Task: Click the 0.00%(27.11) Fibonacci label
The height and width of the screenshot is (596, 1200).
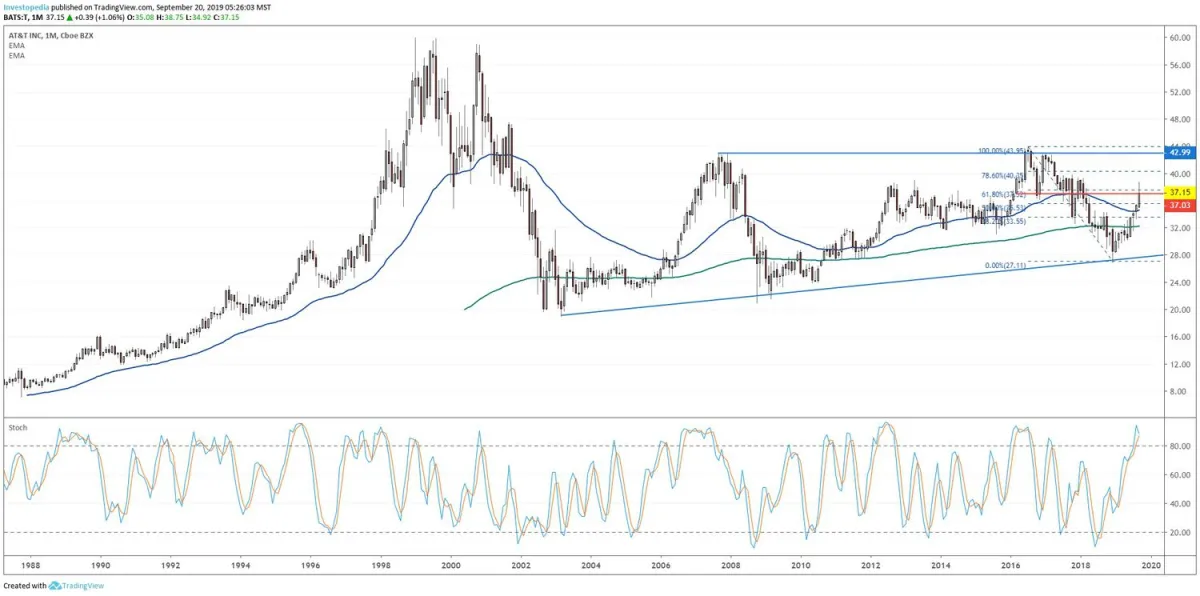Action: click(x=1008, y=265)
